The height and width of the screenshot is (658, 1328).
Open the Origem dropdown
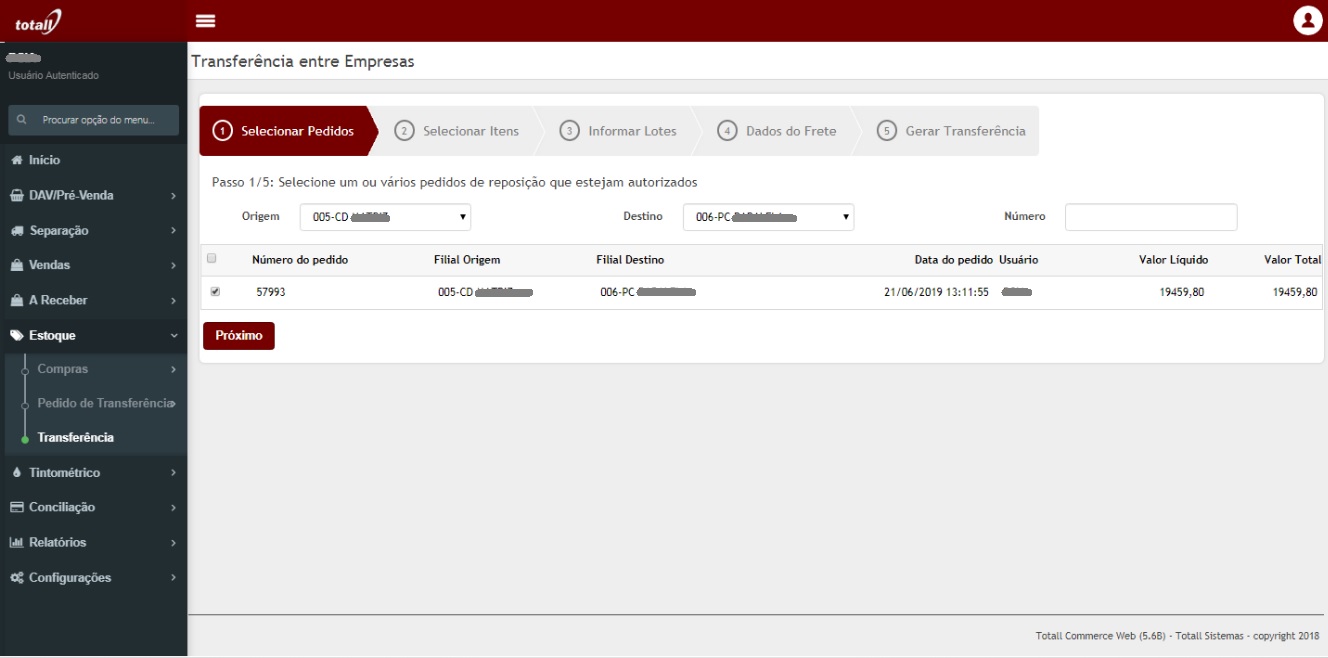385,217
